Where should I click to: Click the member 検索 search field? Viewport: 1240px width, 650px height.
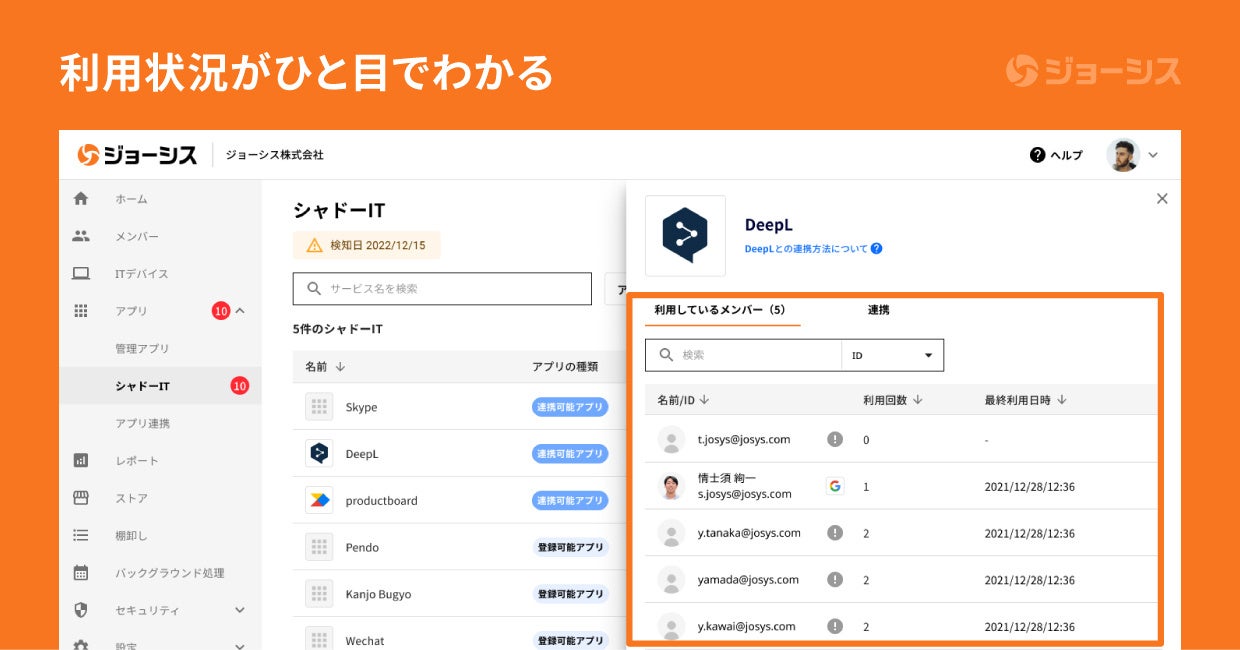743,355
